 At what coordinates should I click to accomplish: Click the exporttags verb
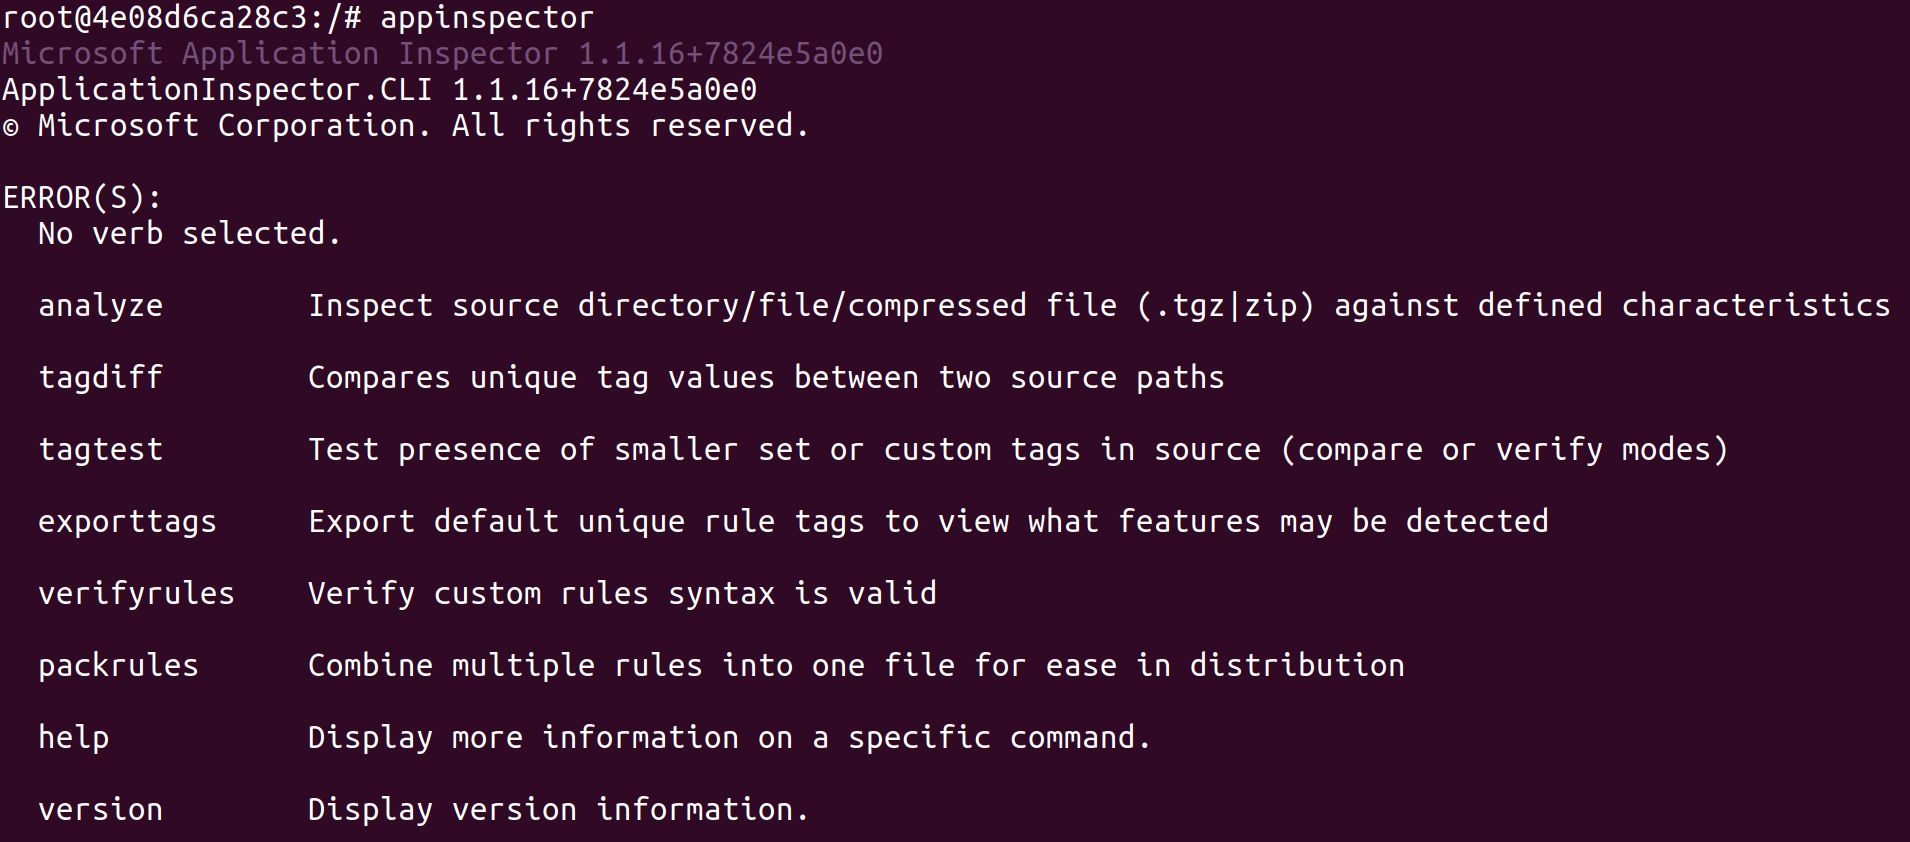point(127,522)
